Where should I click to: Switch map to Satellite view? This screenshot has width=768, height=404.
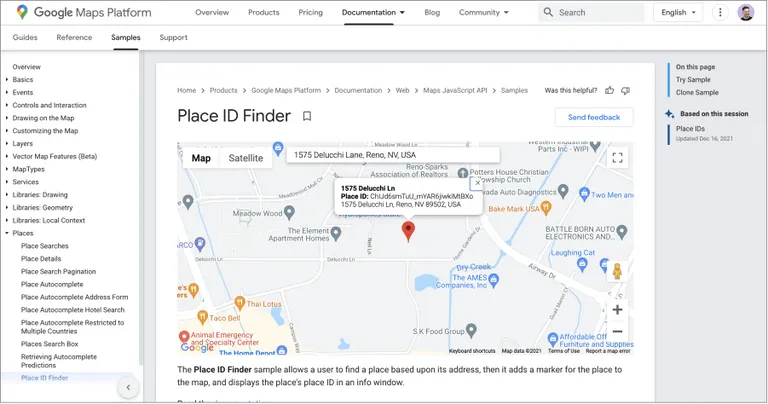(246, 158)
